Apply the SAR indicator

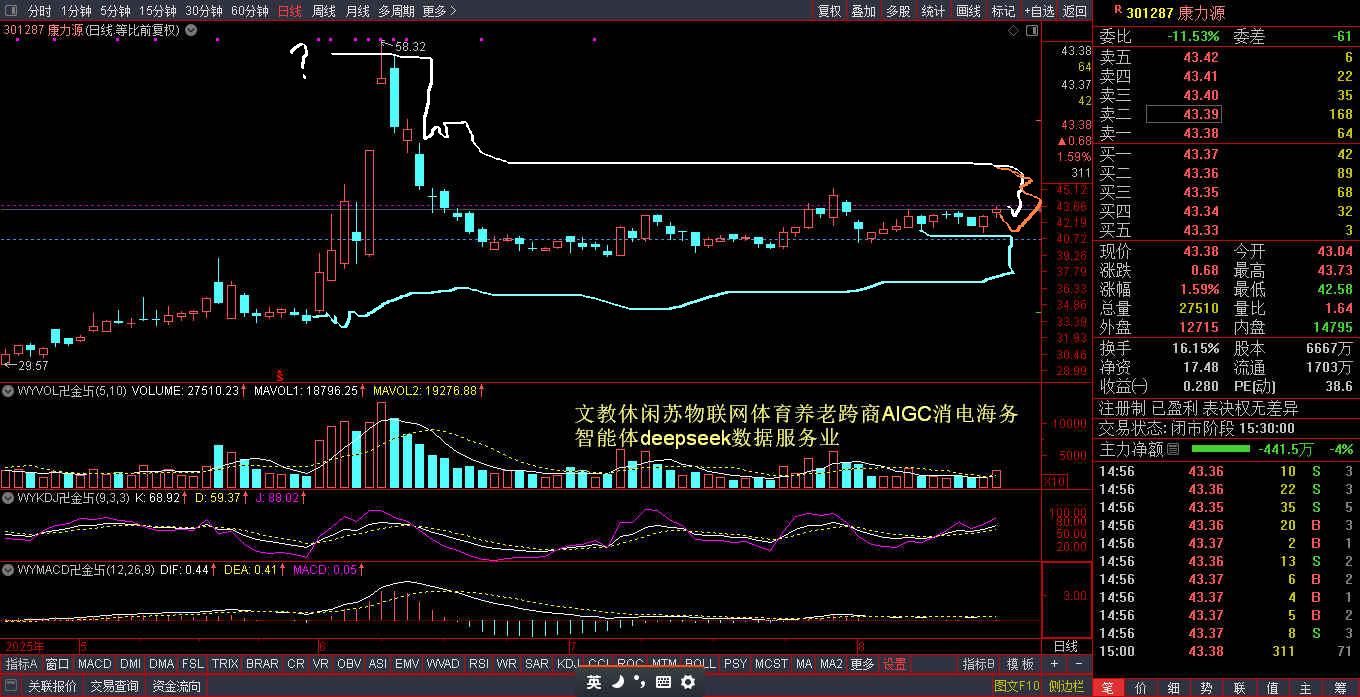click(537, 664)
